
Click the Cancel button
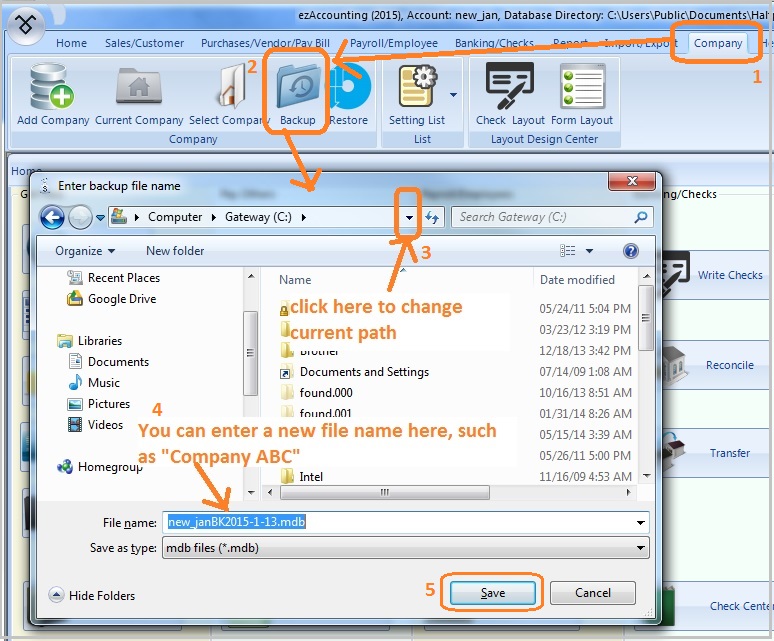[593, 592]
